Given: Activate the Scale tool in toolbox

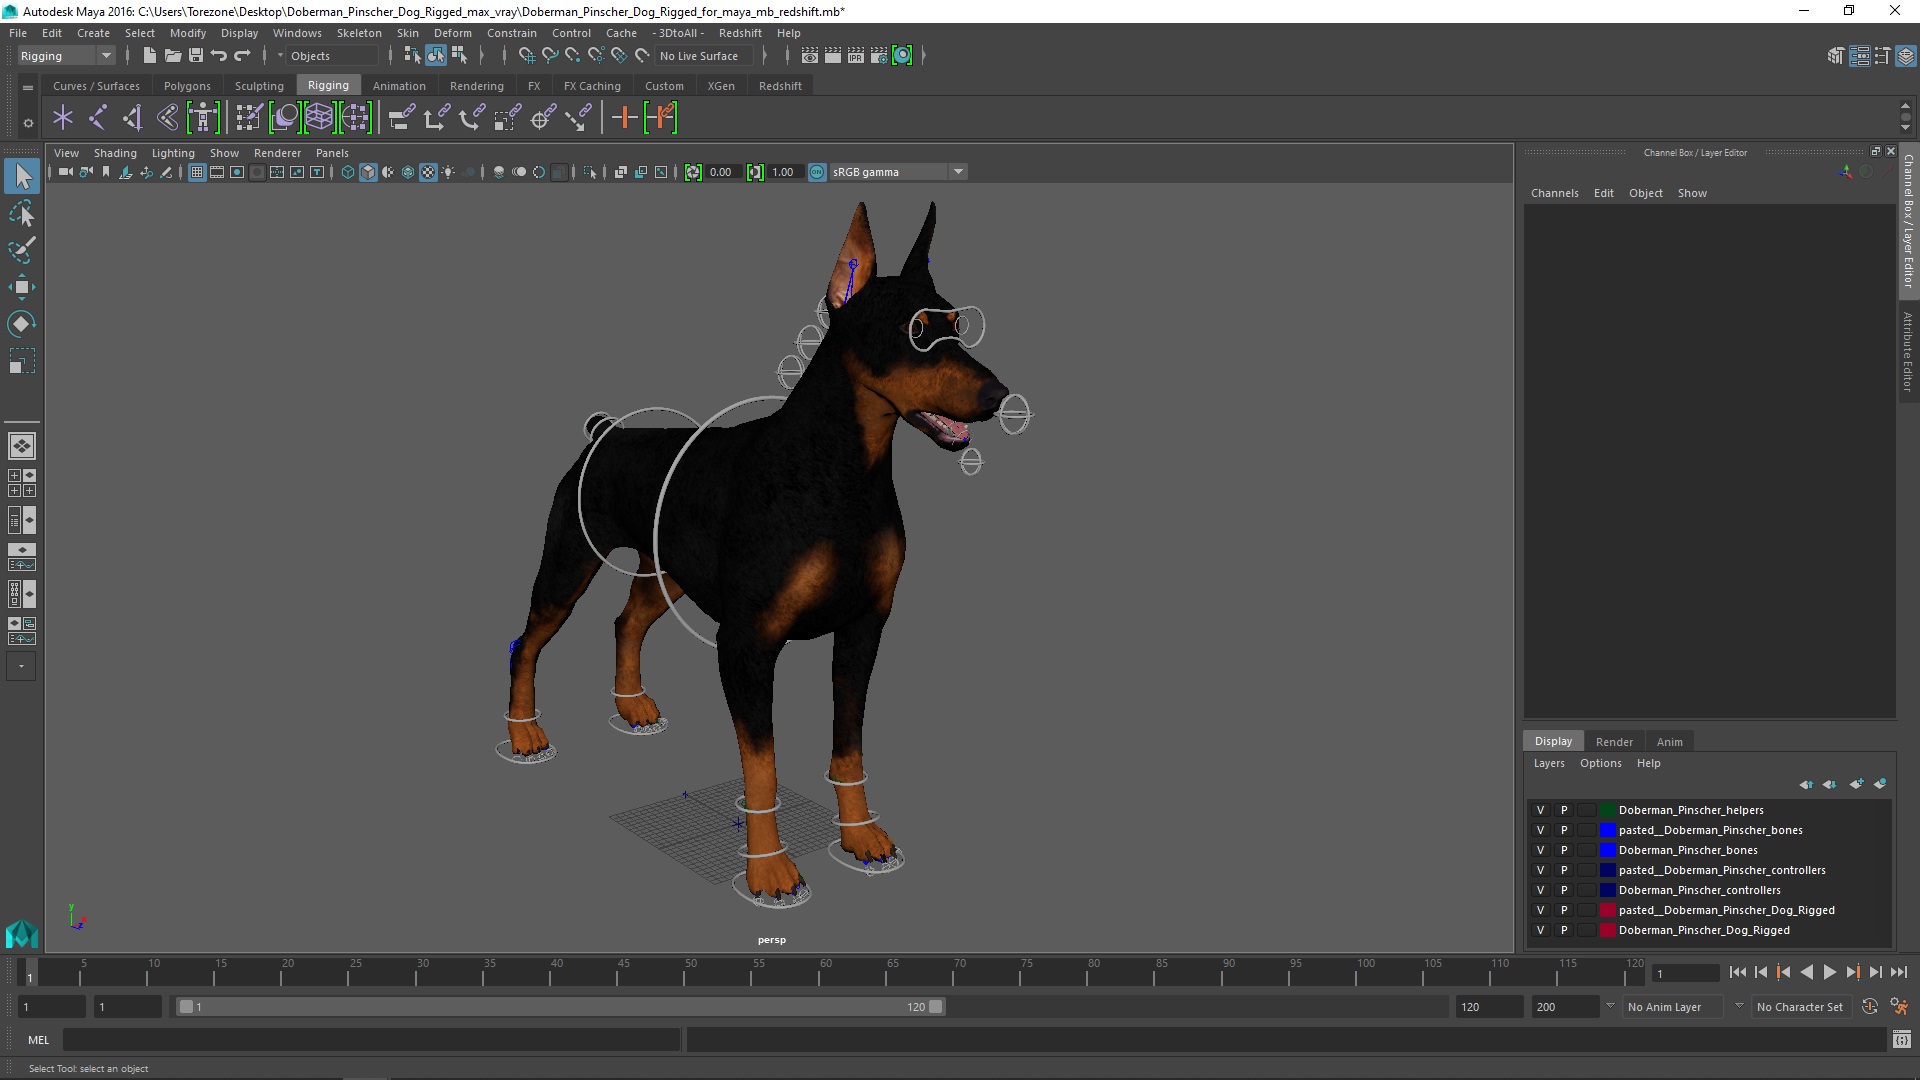Looking at the screenshot, I should [22, 361].
